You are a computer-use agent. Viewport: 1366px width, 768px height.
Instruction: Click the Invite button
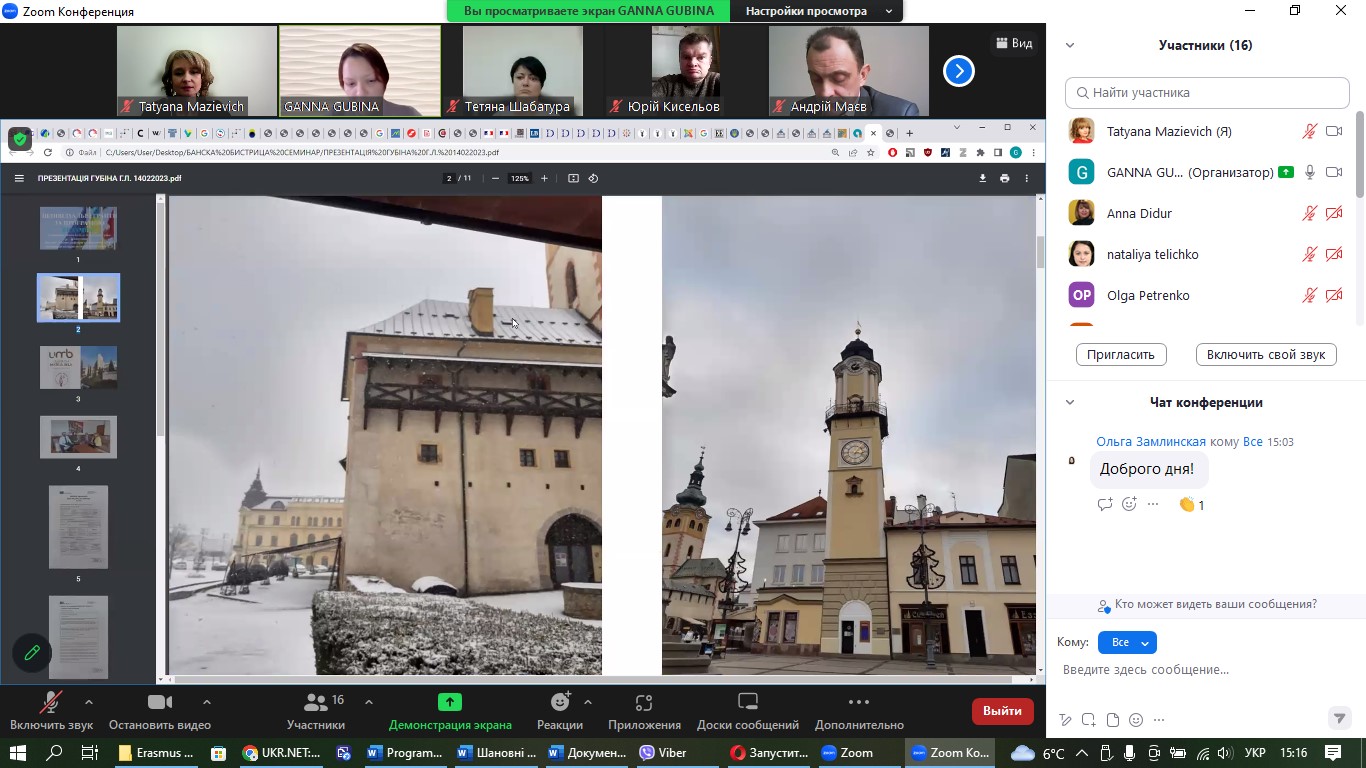pos(1121,355)
